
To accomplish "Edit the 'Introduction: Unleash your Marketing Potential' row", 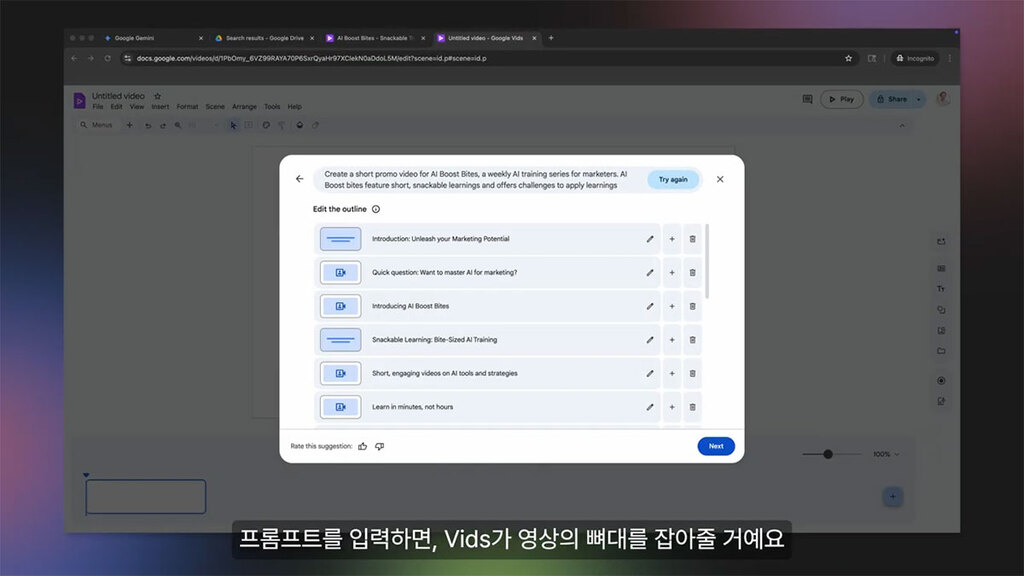I will click(650, 239).
